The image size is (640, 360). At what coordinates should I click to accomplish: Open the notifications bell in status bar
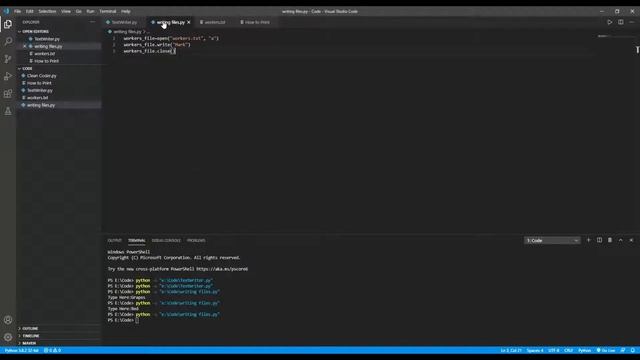(633, 350)
